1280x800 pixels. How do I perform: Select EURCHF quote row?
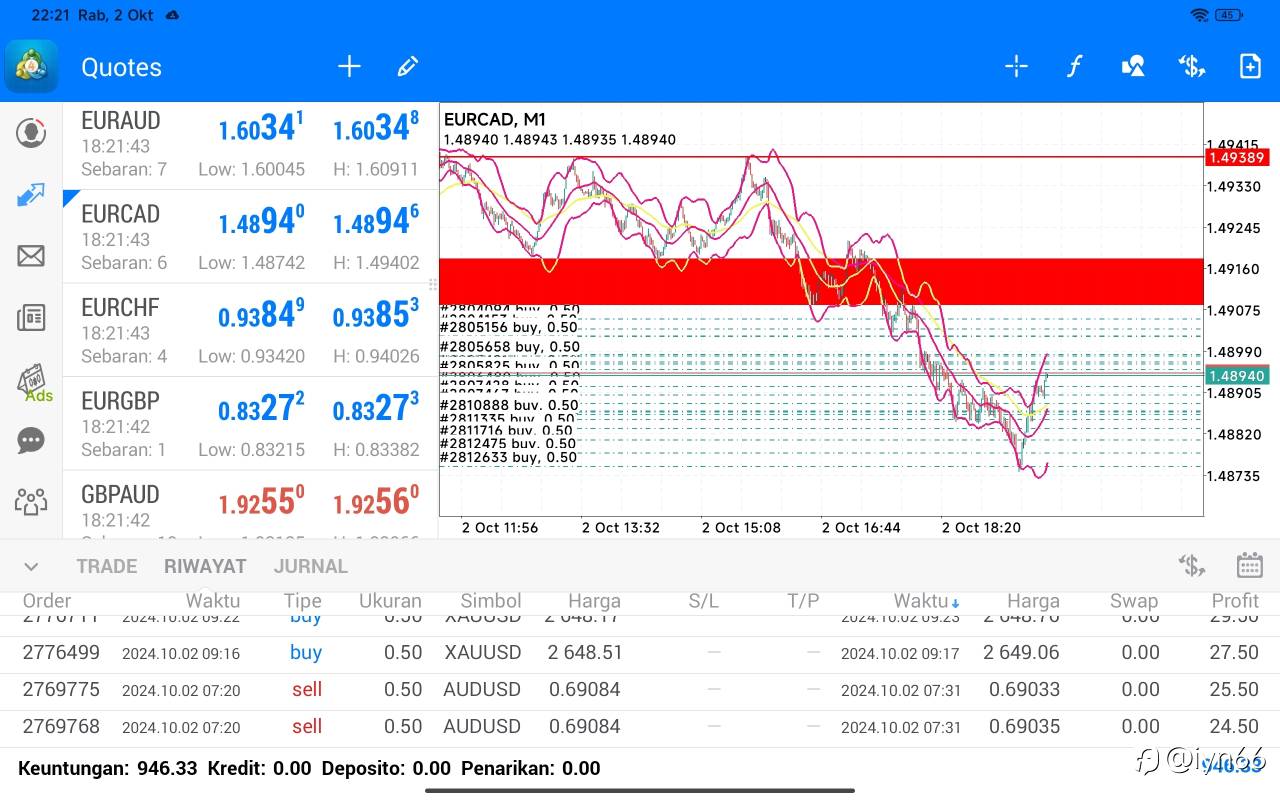click(250, 330)
